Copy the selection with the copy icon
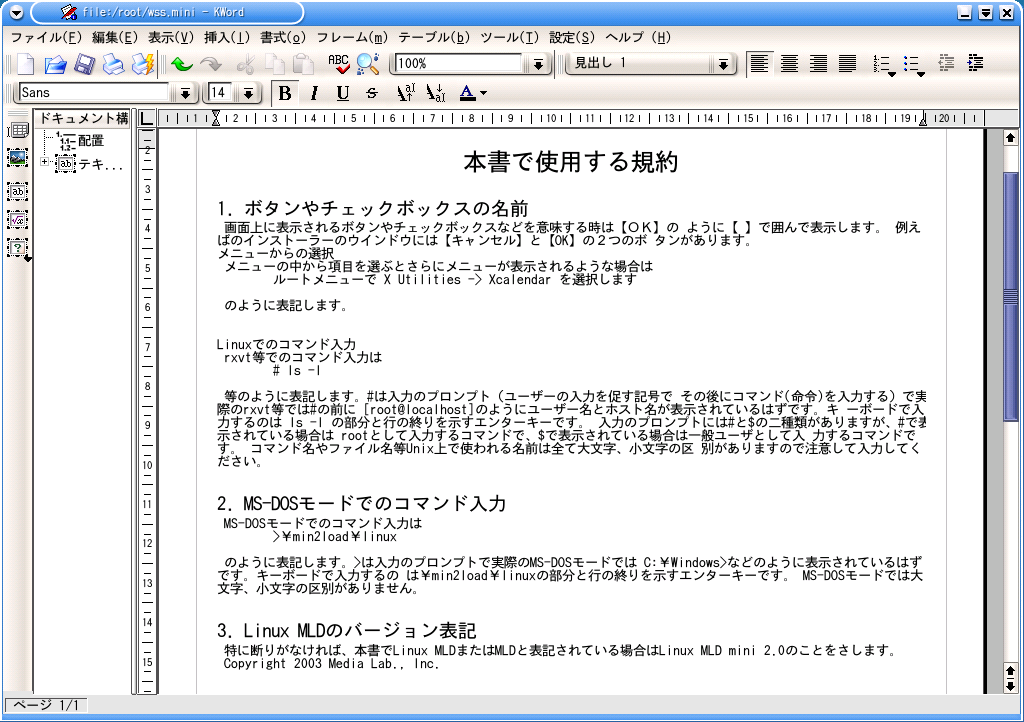The image size is (1024, 722). [274, 64]
